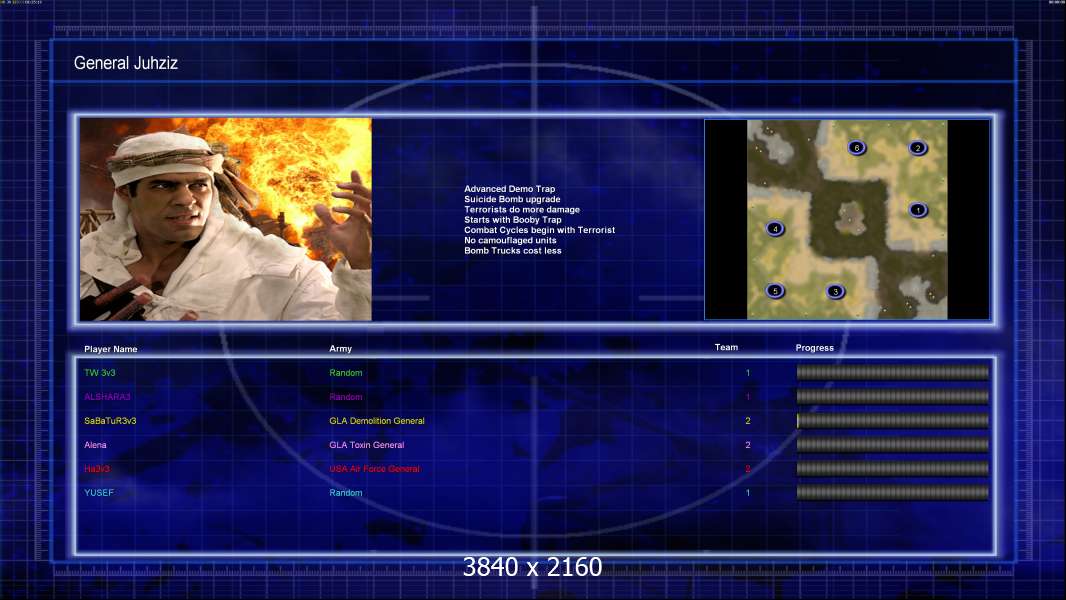Click team number for YUSEF
This screenshot has height=600, width=1066.
(x=748, y=493)
